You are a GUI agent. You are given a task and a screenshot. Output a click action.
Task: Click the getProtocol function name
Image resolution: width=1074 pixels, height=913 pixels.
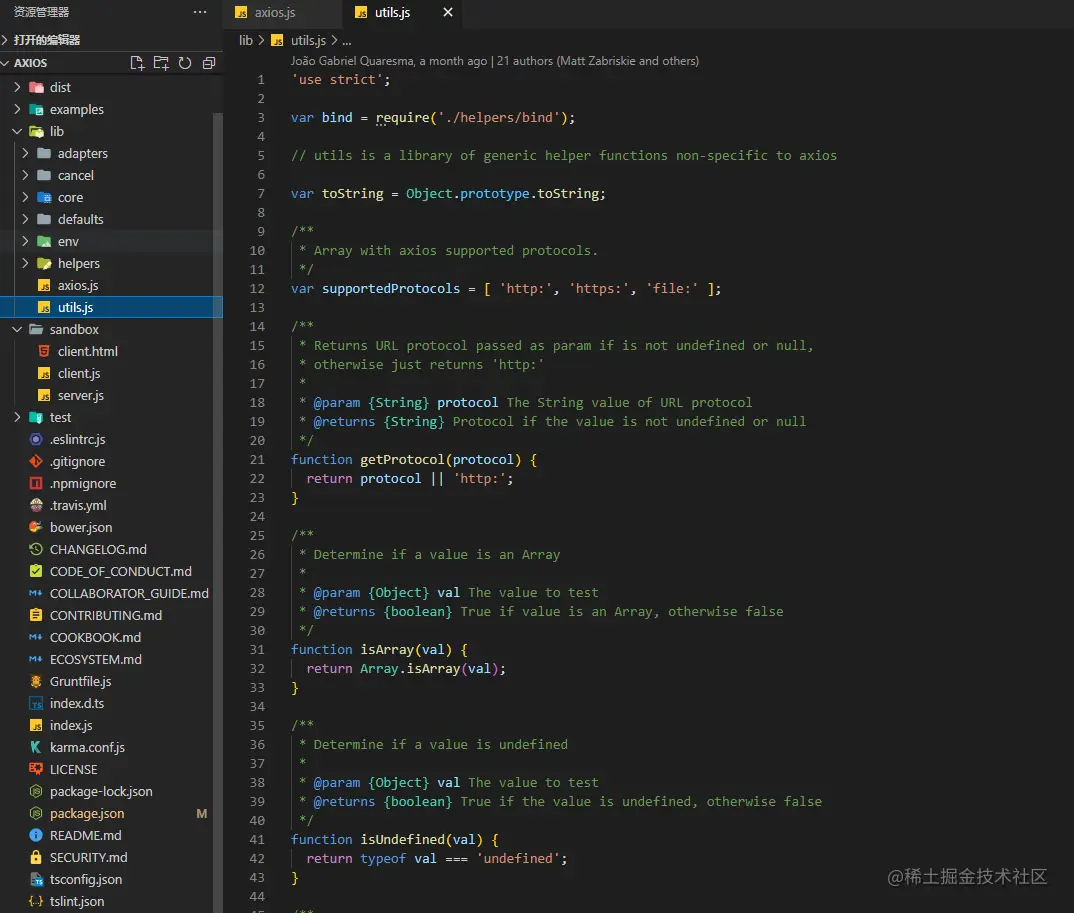402,460
